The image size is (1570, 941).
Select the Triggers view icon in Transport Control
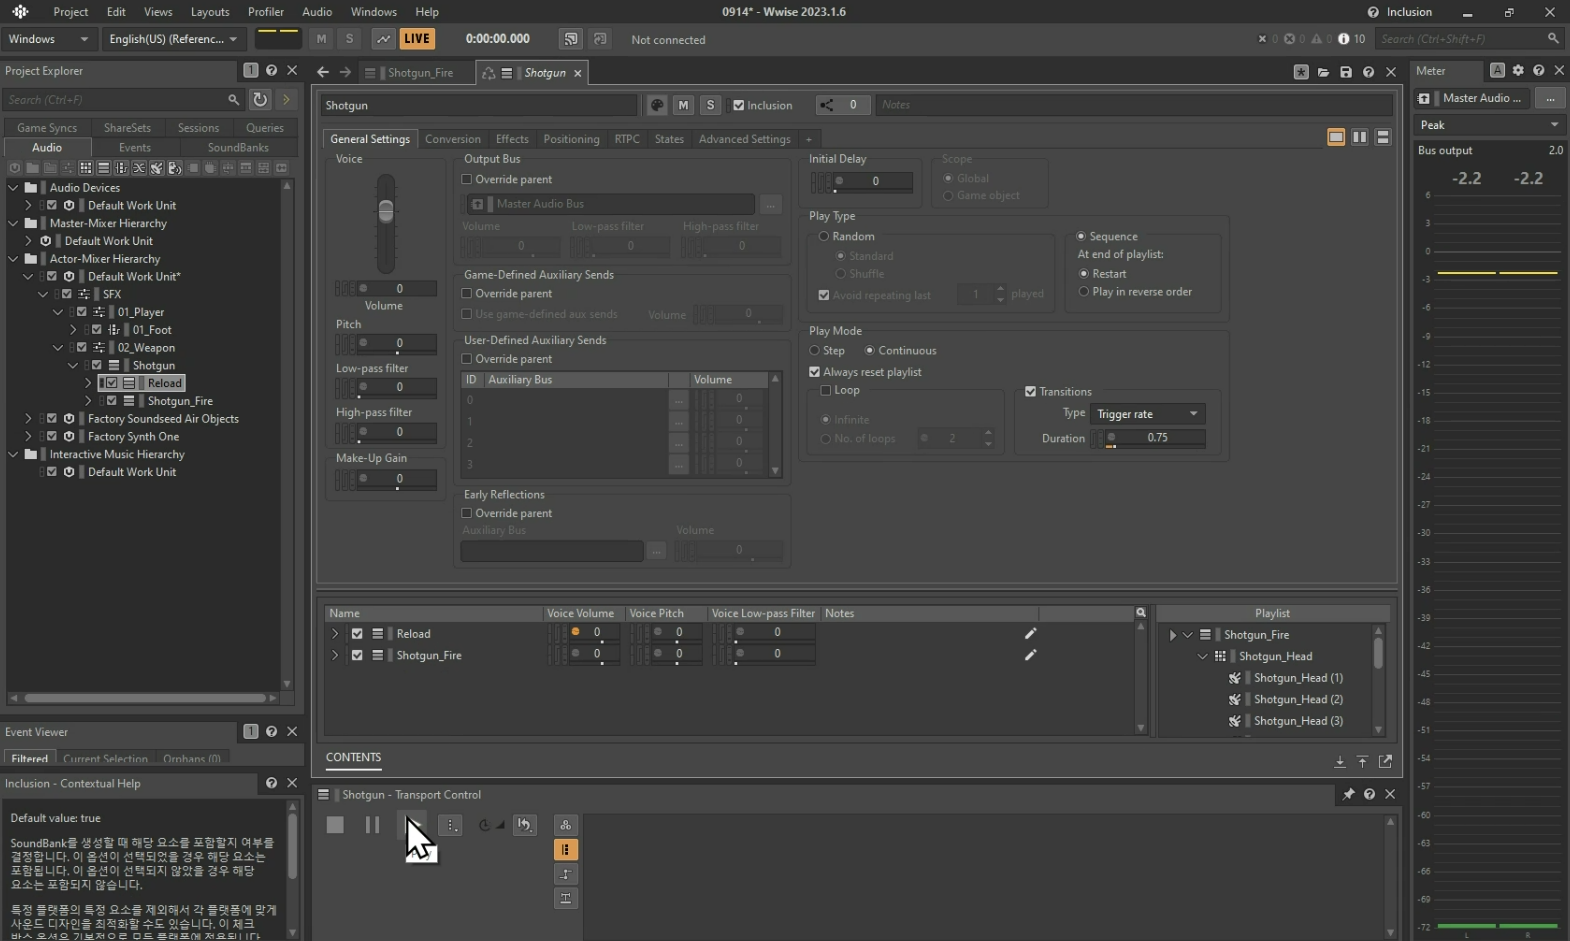566,898
